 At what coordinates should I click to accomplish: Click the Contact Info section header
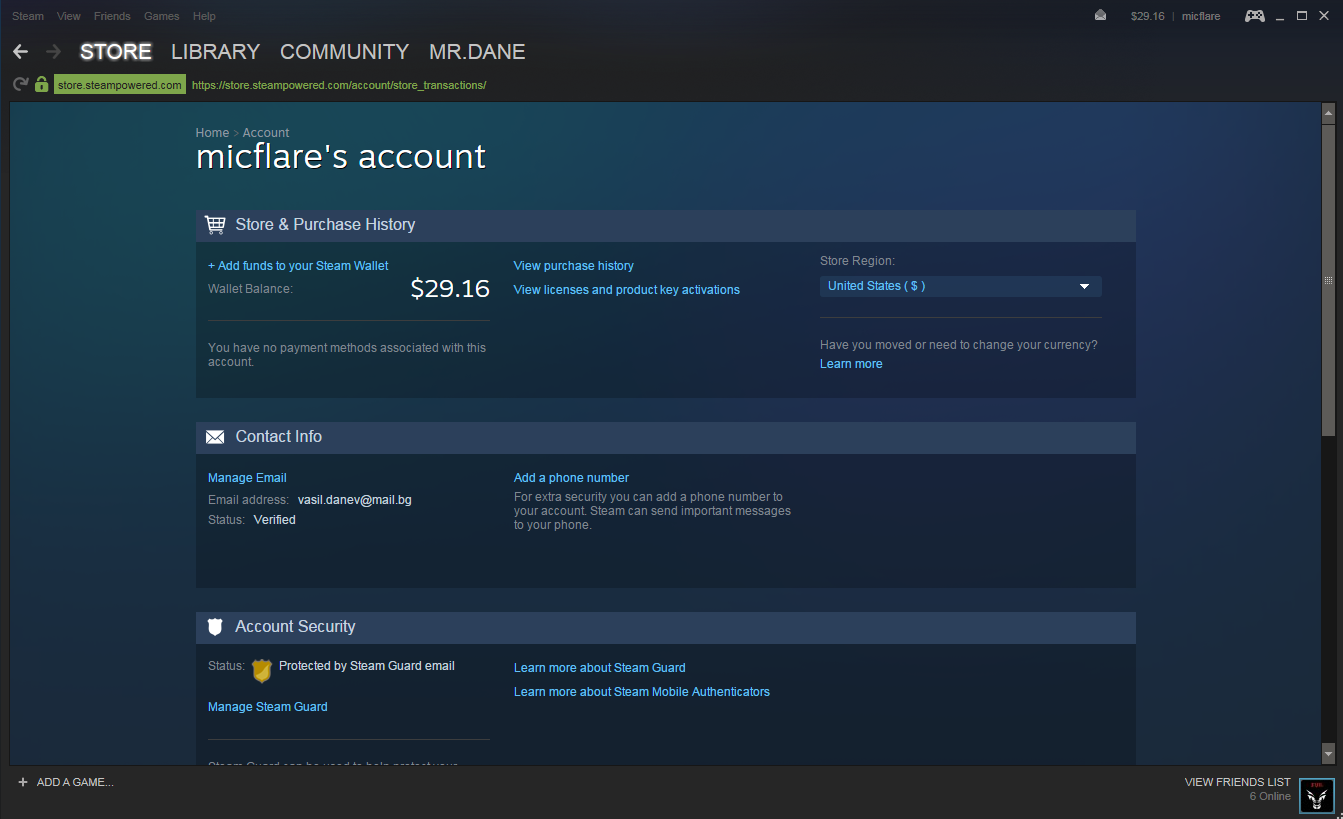point(666,437)
